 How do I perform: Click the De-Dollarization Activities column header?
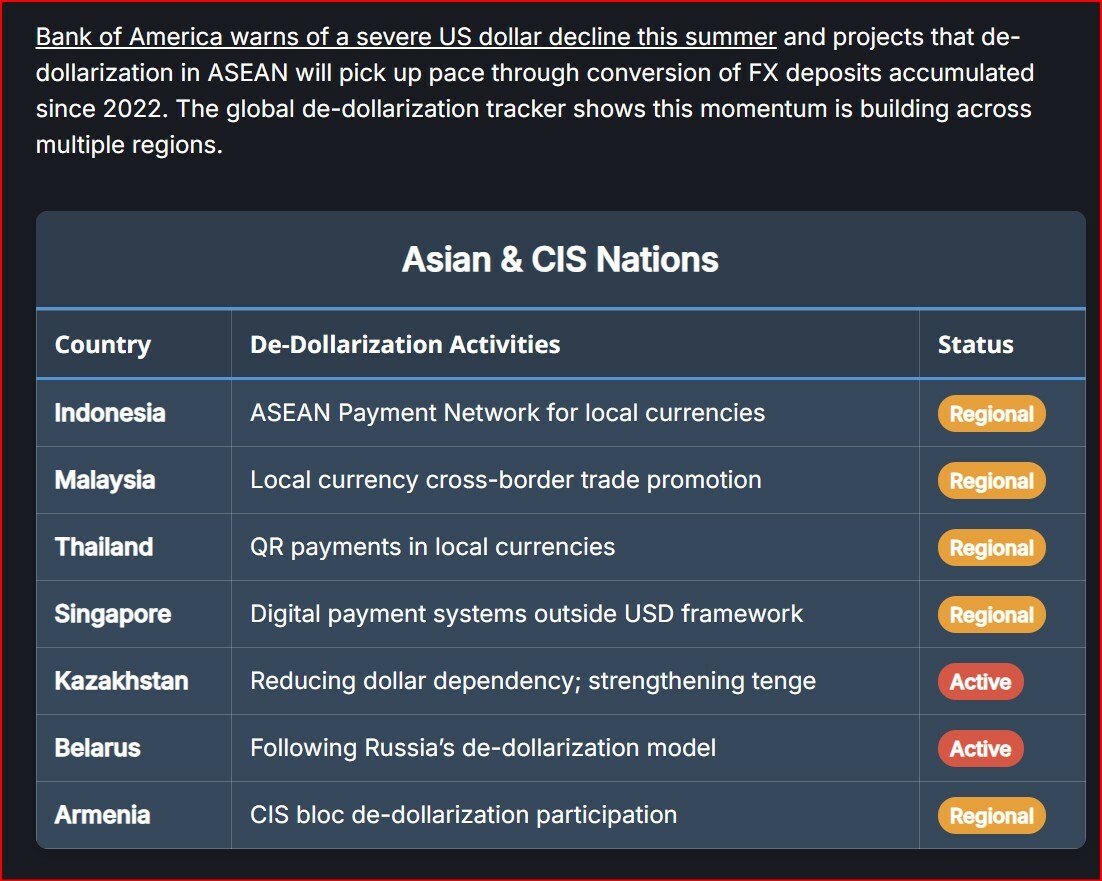coord(405,345)
